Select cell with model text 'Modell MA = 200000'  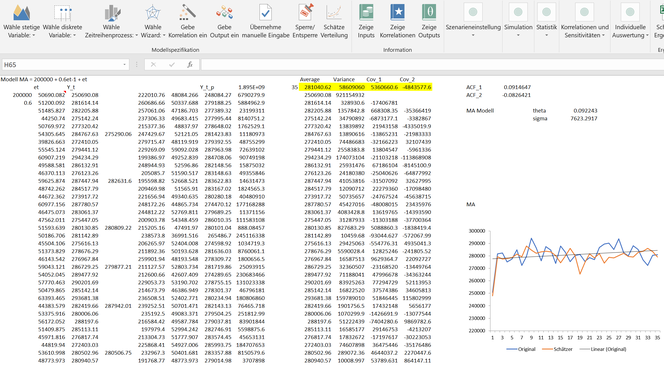click(44, 79)
